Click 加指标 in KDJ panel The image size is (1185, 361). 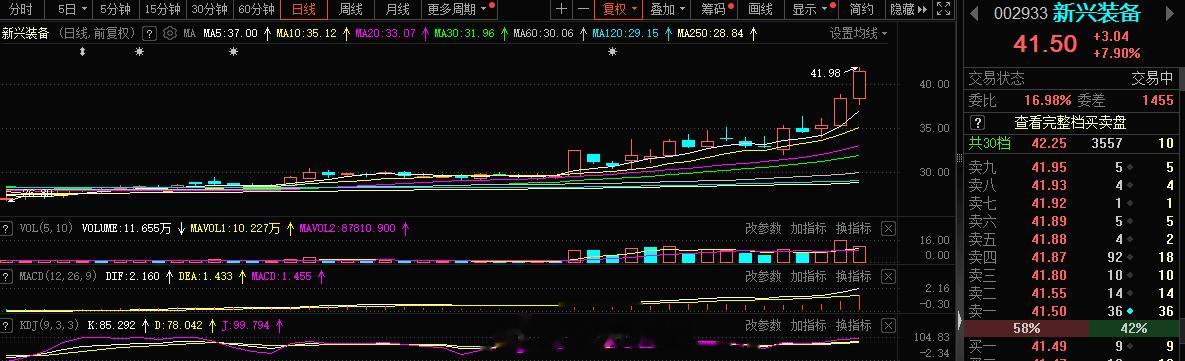(x=809, y=326)
